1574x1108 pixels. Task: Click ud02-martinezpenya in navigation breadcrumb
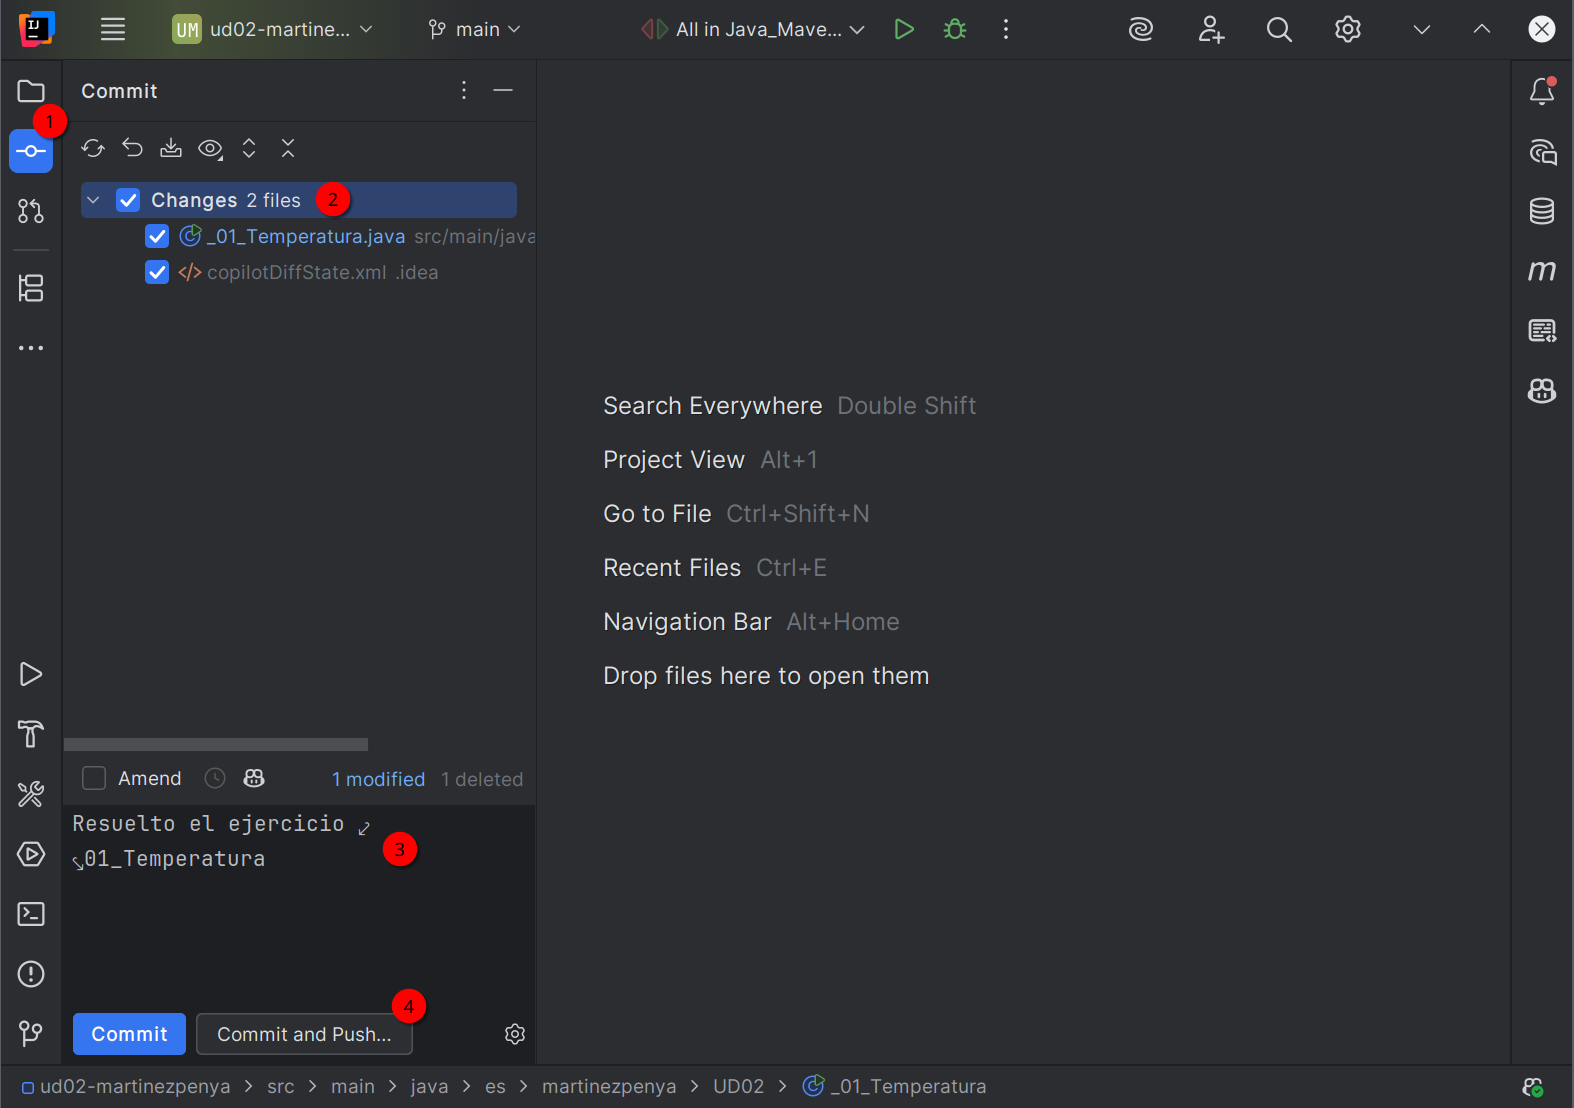135,1086
